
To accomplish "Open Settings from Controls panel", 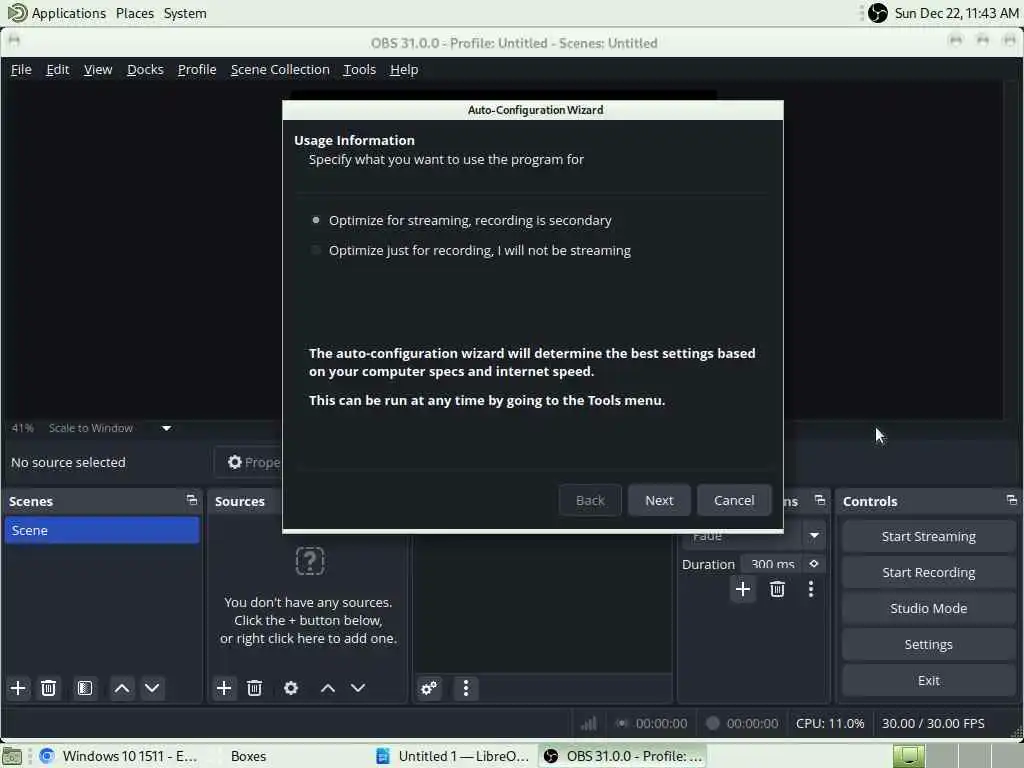I will point(928,644).
